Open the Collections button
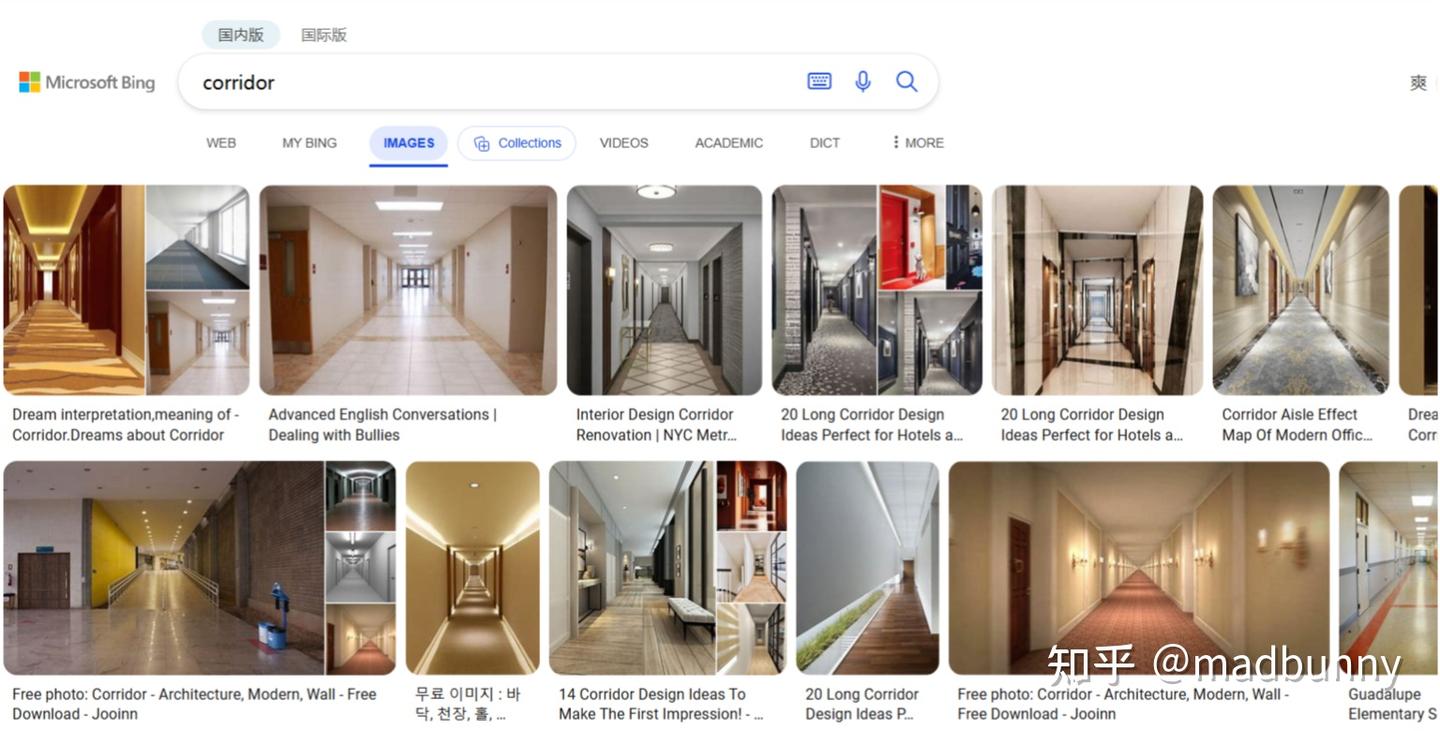Screen dimensions: 1440x731 click(x=517, y=143)
